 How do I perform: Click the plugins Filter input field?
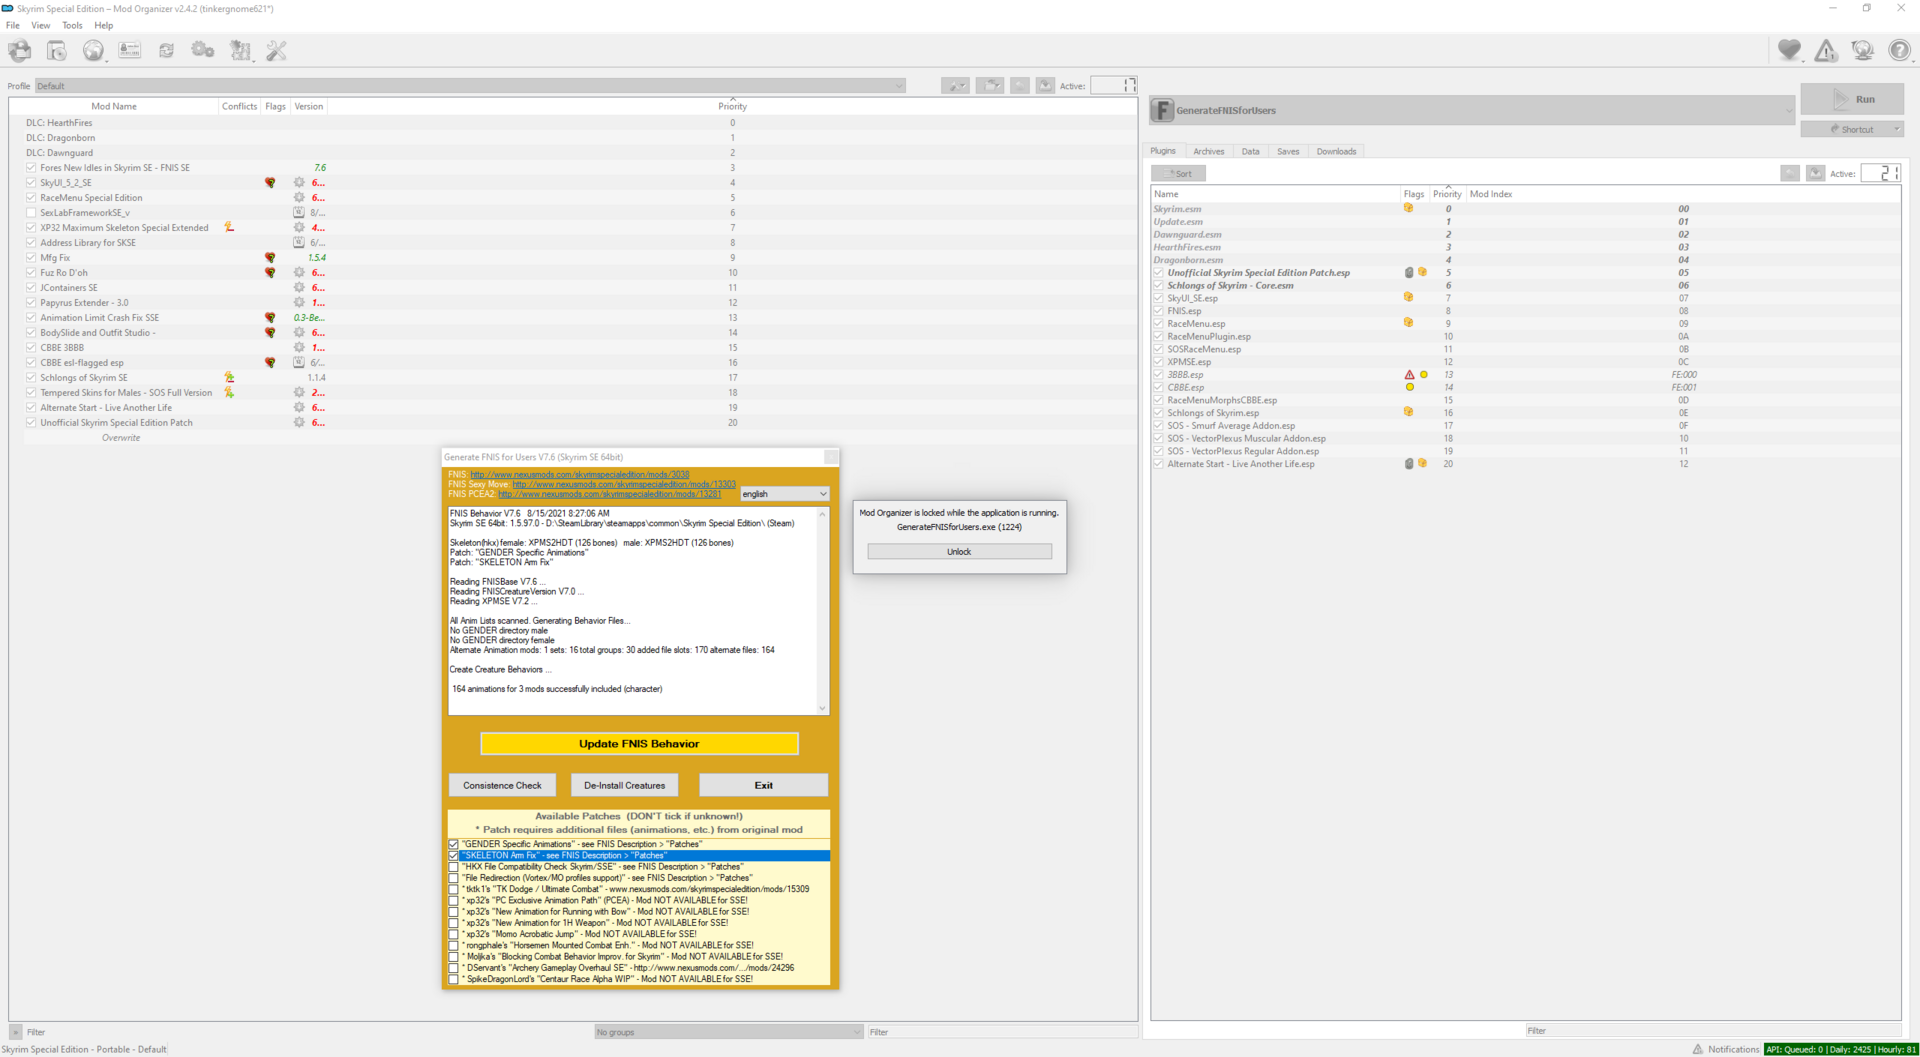pyautogui.click(x=1712, y=1031)
